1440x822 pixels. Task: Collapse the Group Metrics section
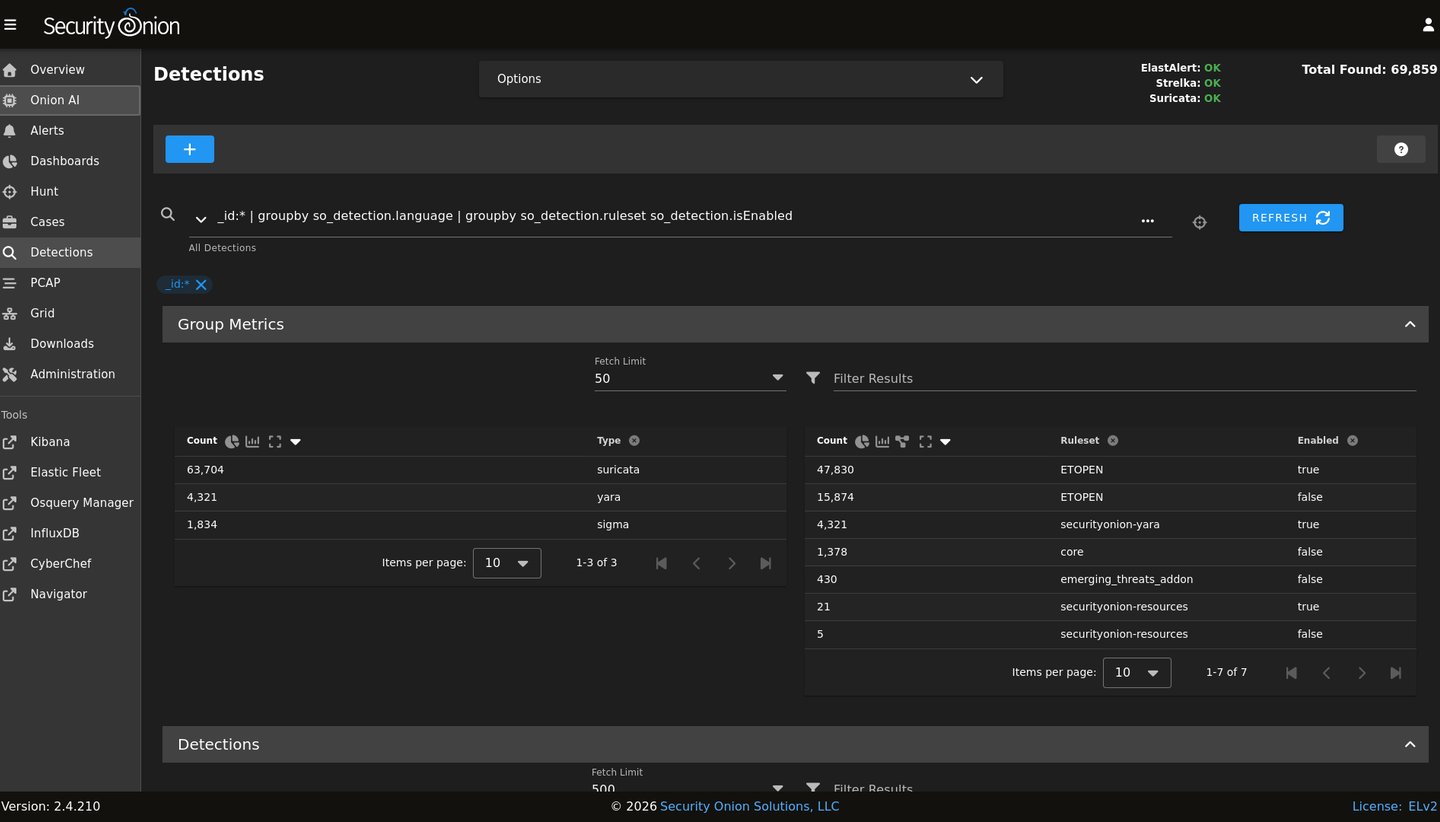coord(1409,324)
